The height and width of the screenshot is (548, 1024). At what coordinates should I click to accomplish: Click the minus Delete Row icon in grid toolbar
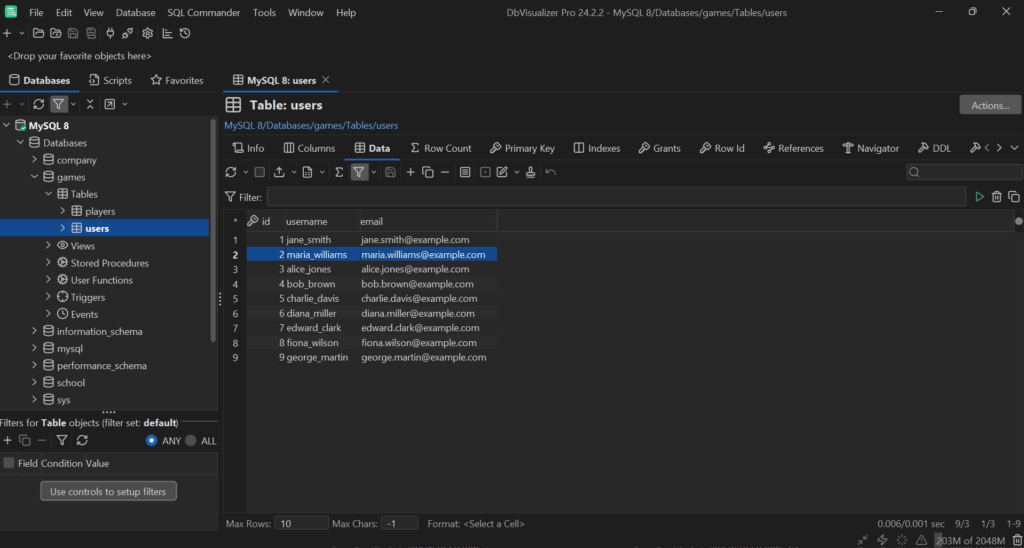point(445,172)
